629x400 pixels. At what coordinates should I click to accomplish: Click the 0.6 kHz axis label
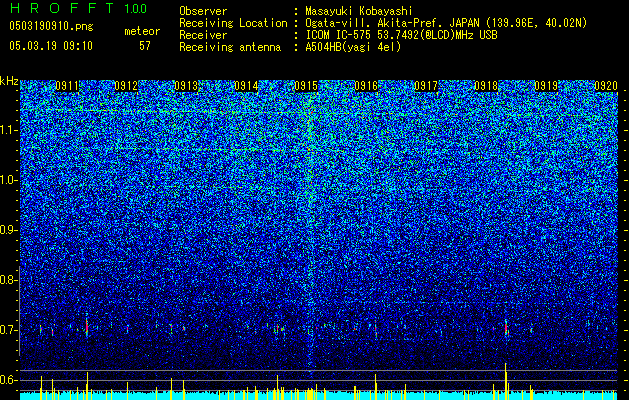tap(9, 380)
